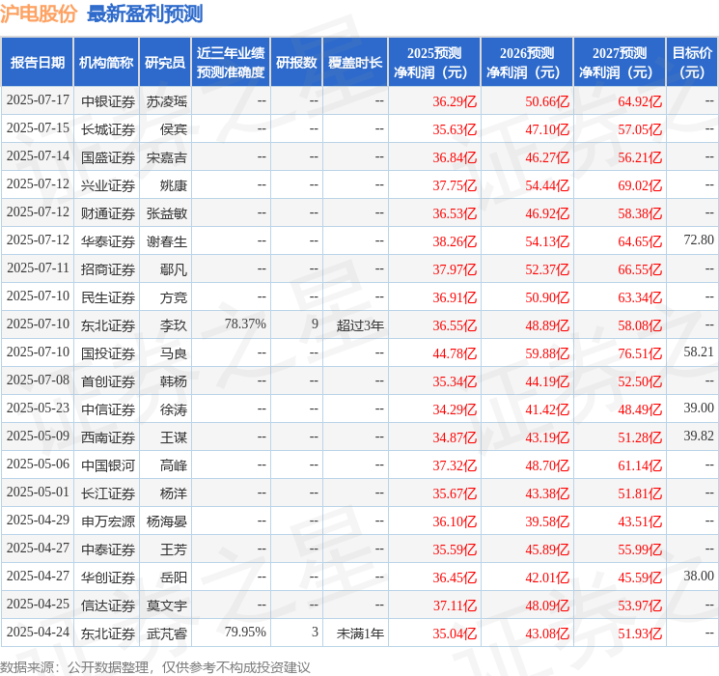This screenshot has width=719, height=676.
Task: Select the 近三年业绩预测准确度 column header
Action: coord(231,62)
